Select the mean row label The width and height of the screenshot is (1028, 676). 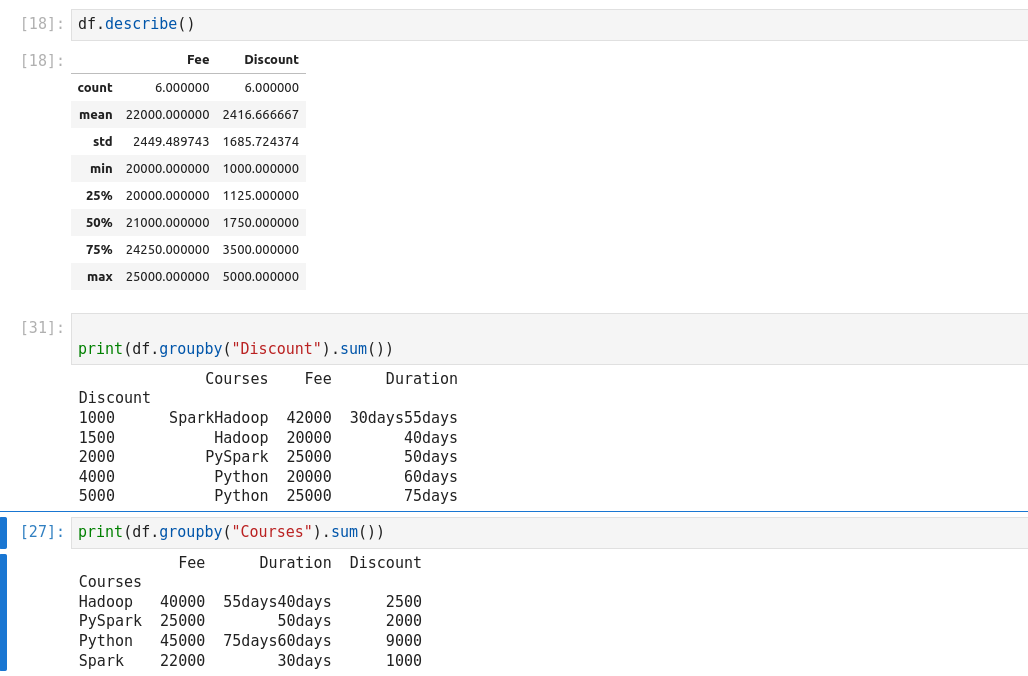point(96,115)
